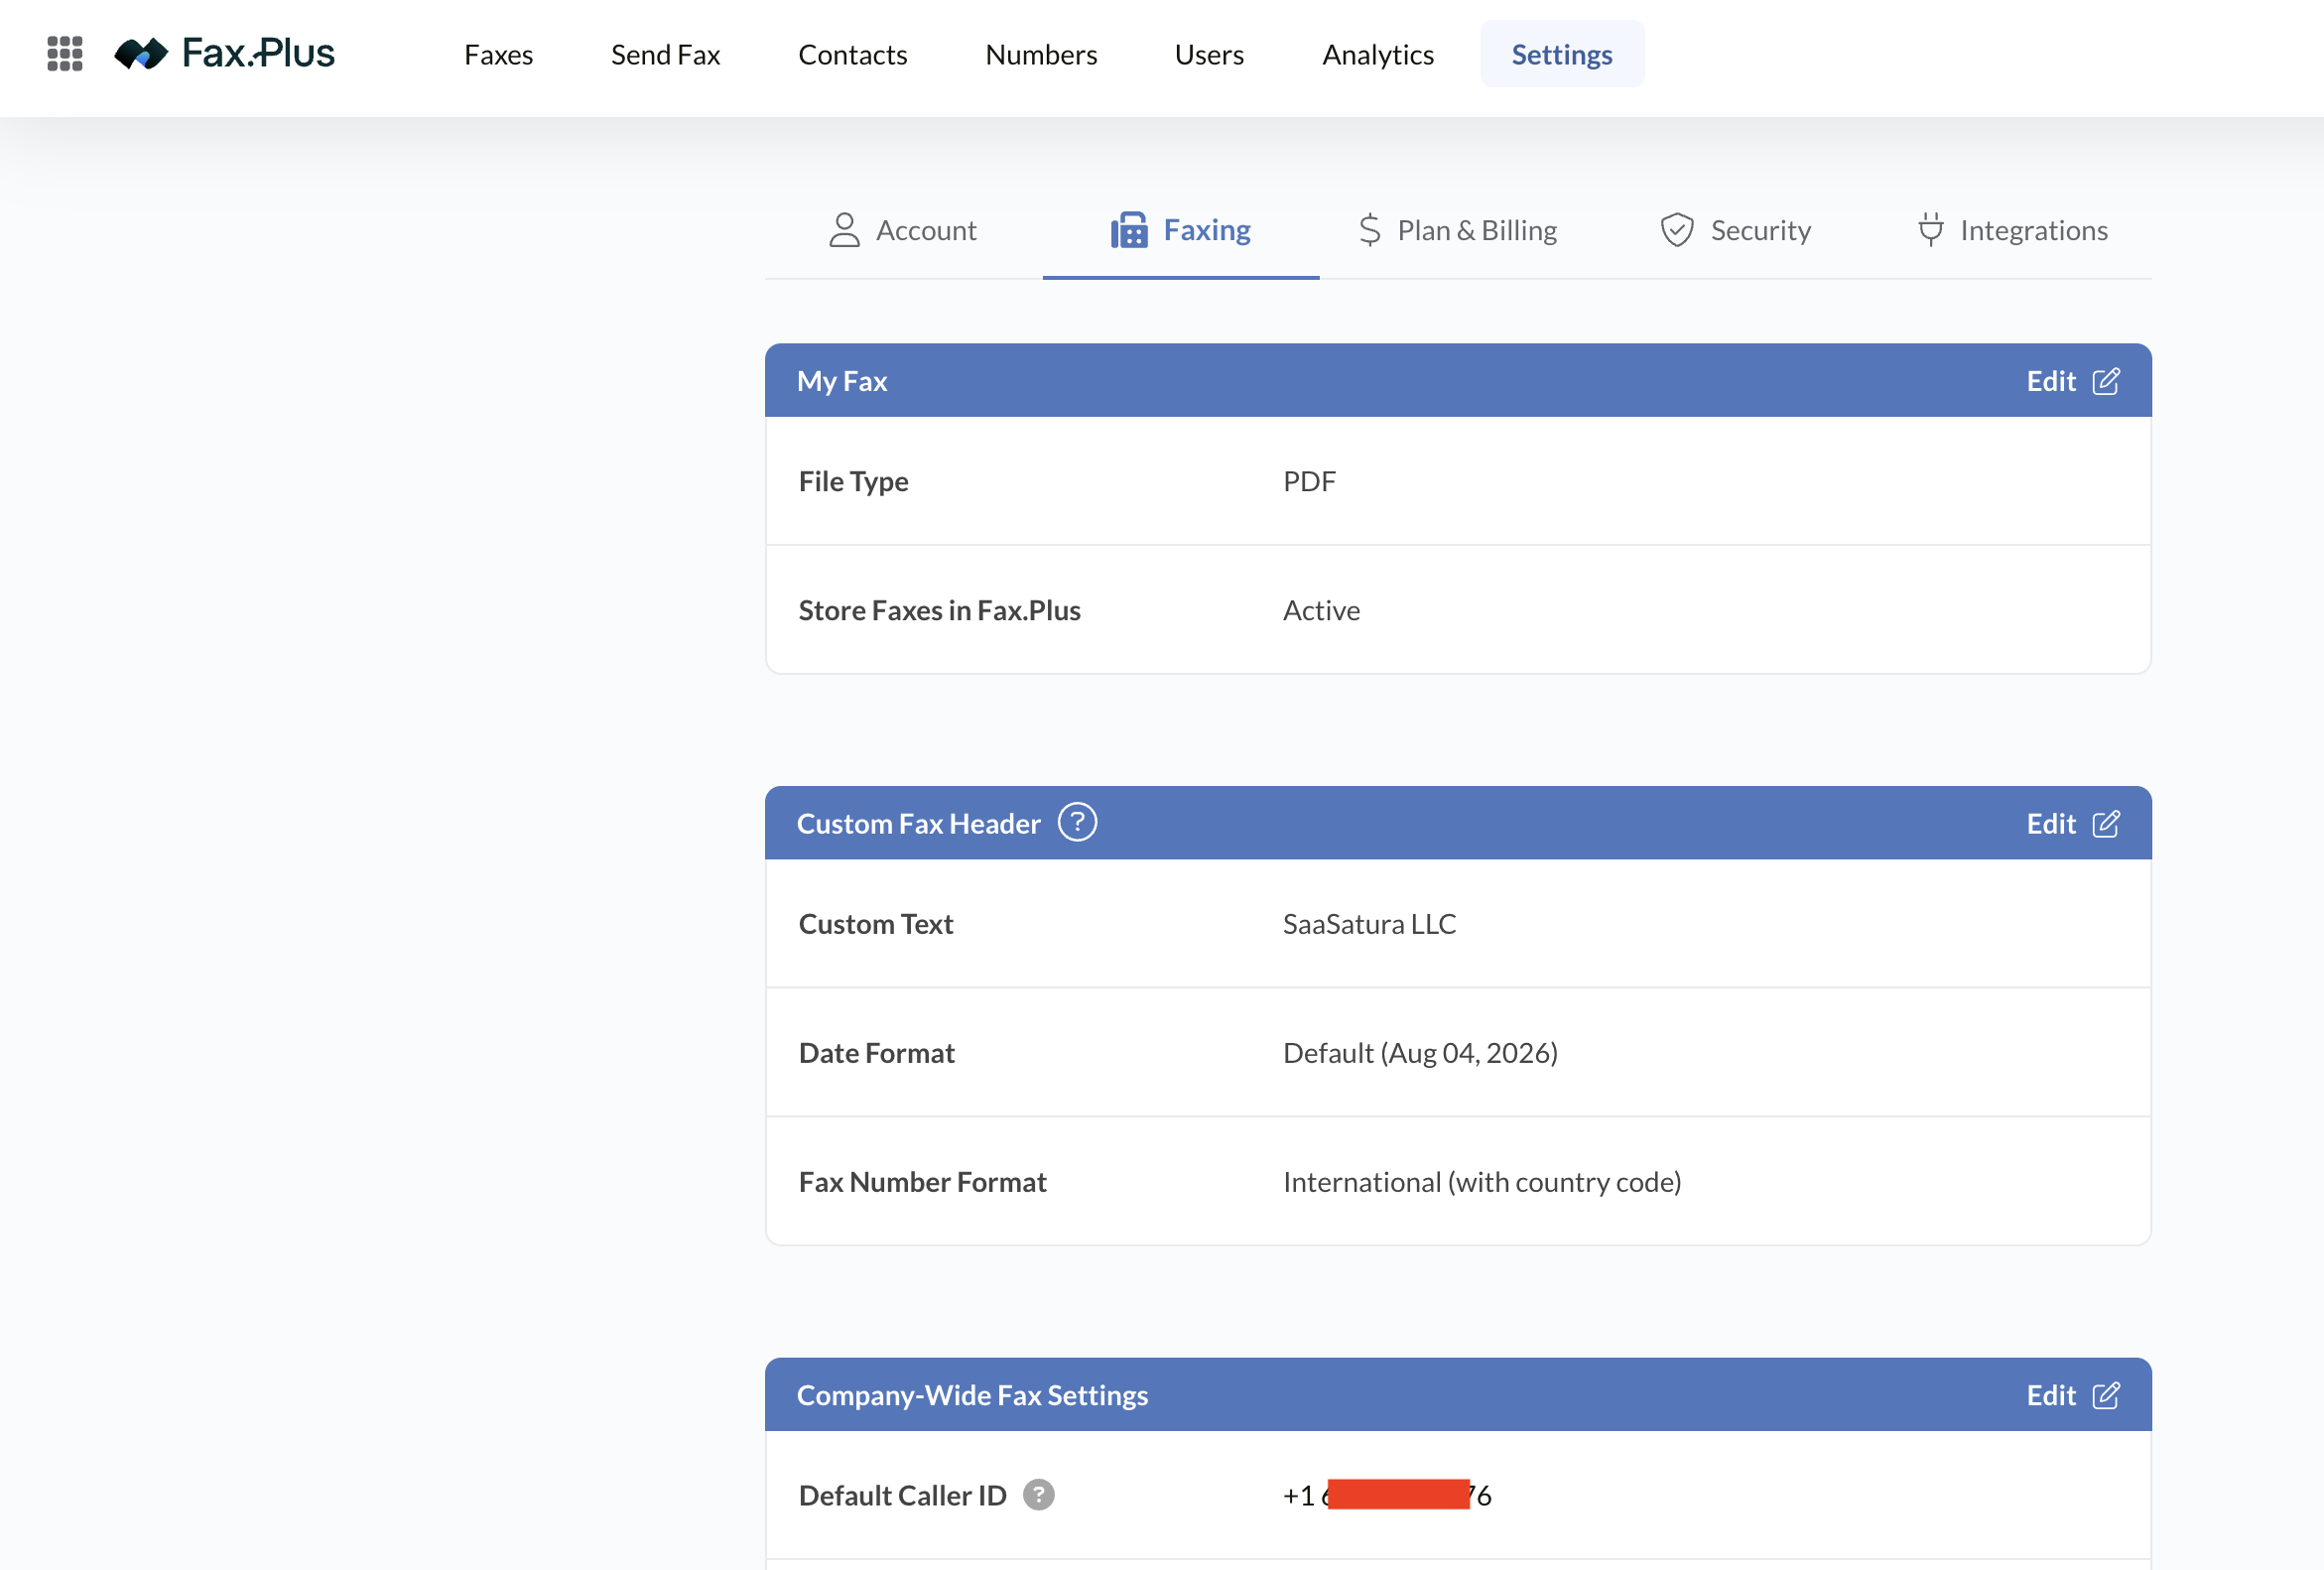Image resolution: width=2324 pixels, height=1570 pixels.
Task: Open the Default Caller ID help icon
Action: 1038,1494
